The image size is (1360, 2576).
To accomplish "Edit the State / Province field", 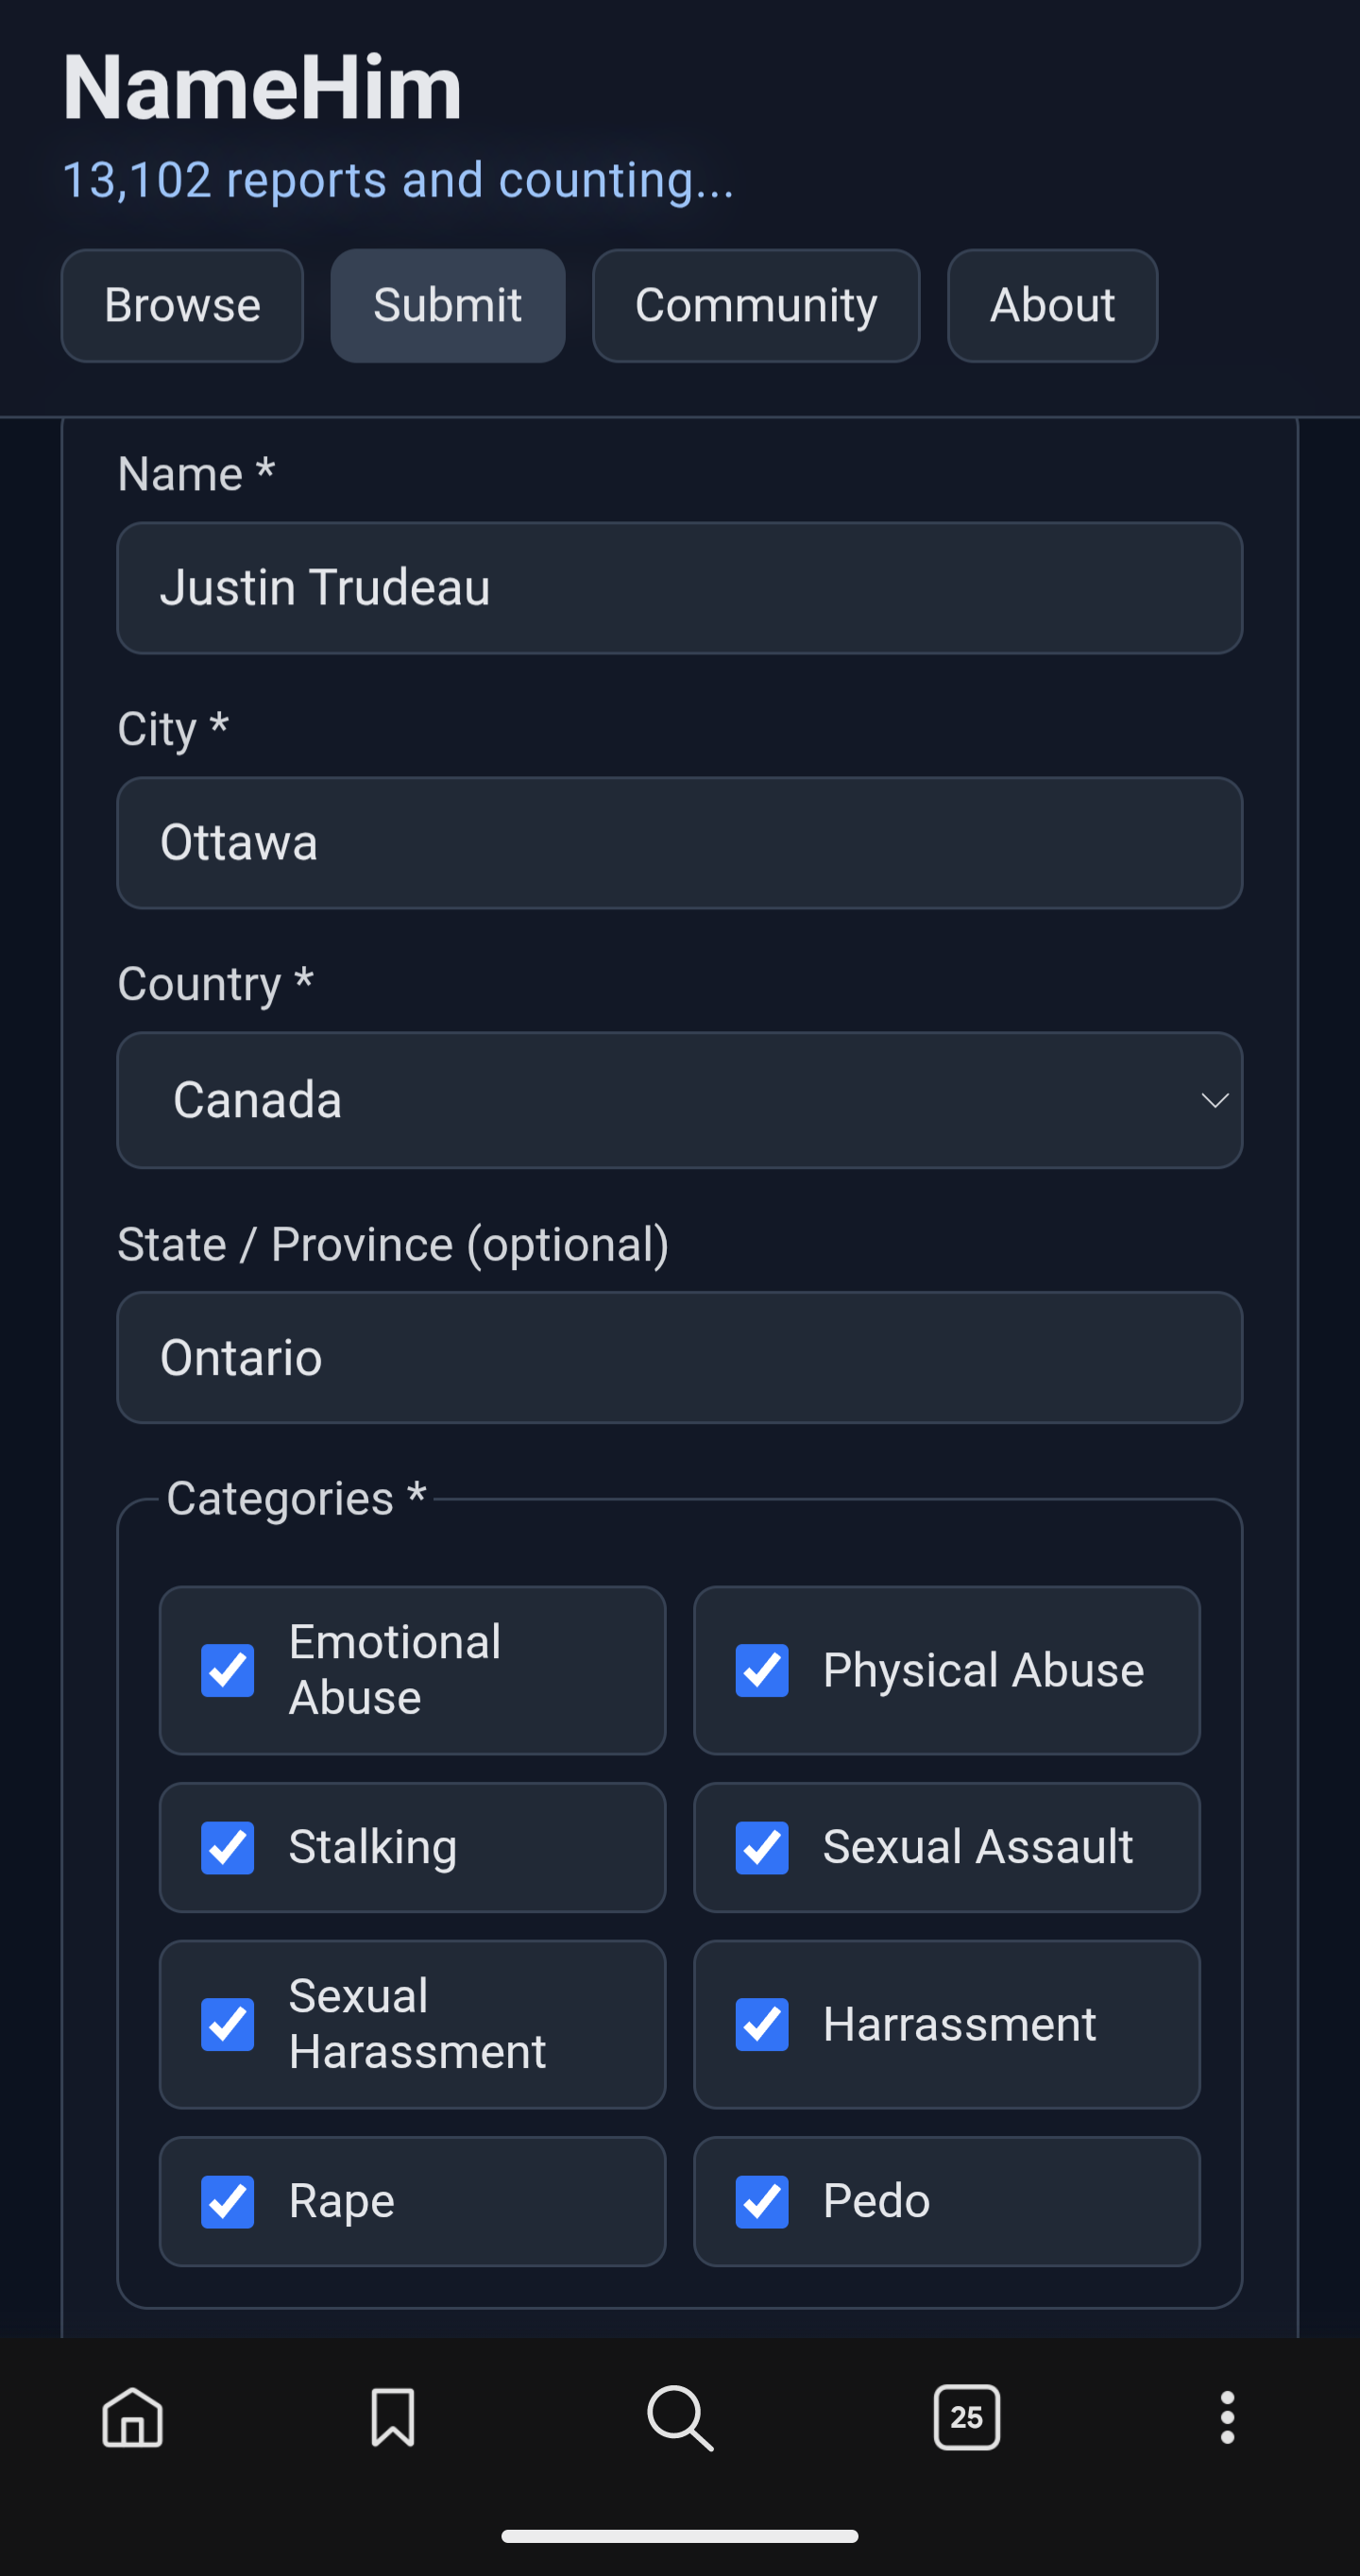I will tap(680, 1358).
